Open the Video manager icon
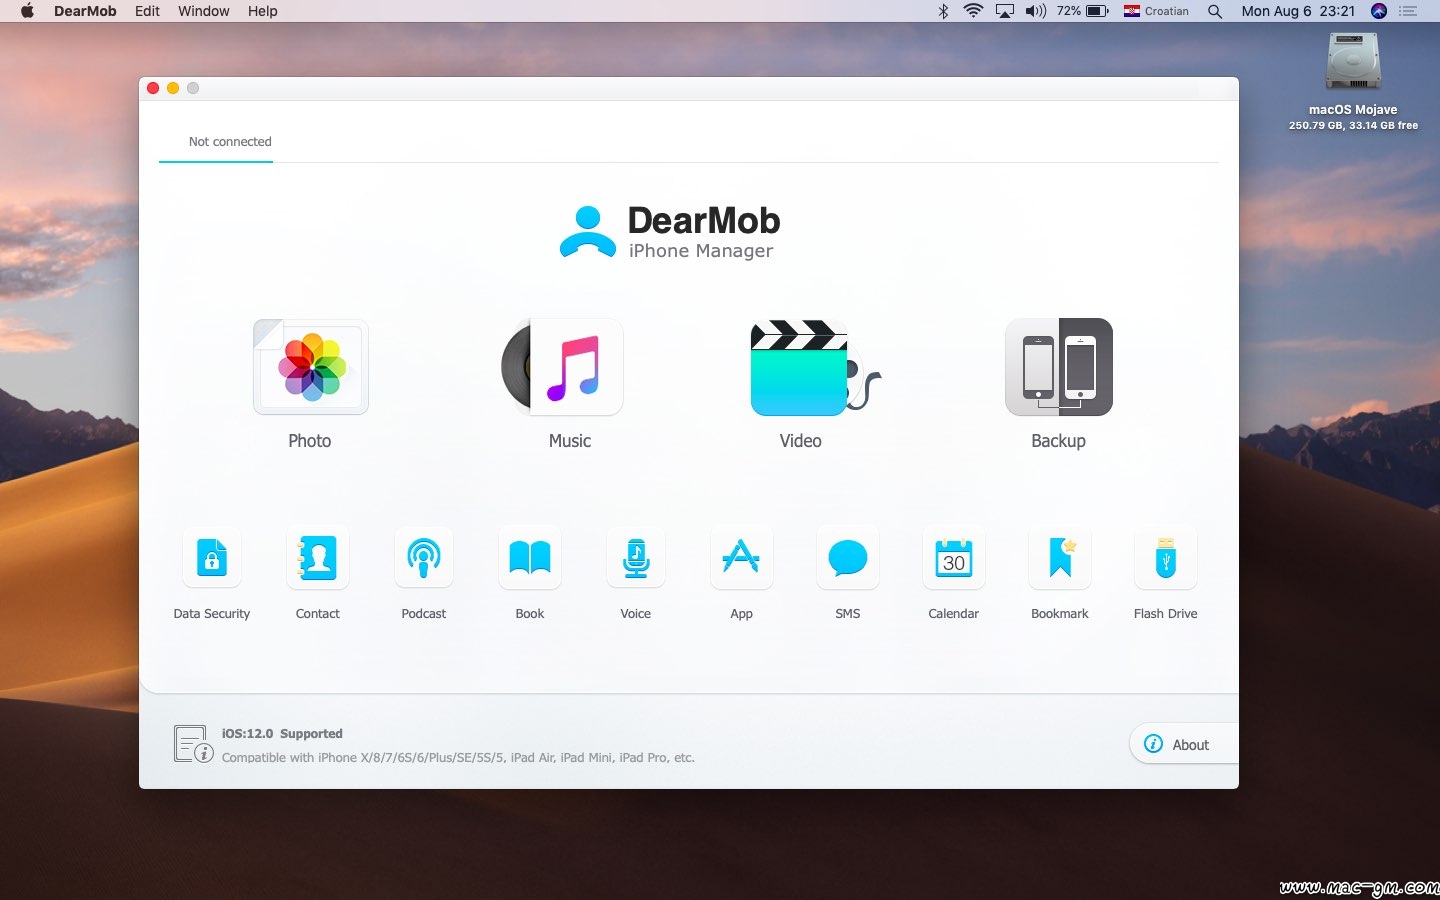1440x900 pixels. [x=815, y=367]
